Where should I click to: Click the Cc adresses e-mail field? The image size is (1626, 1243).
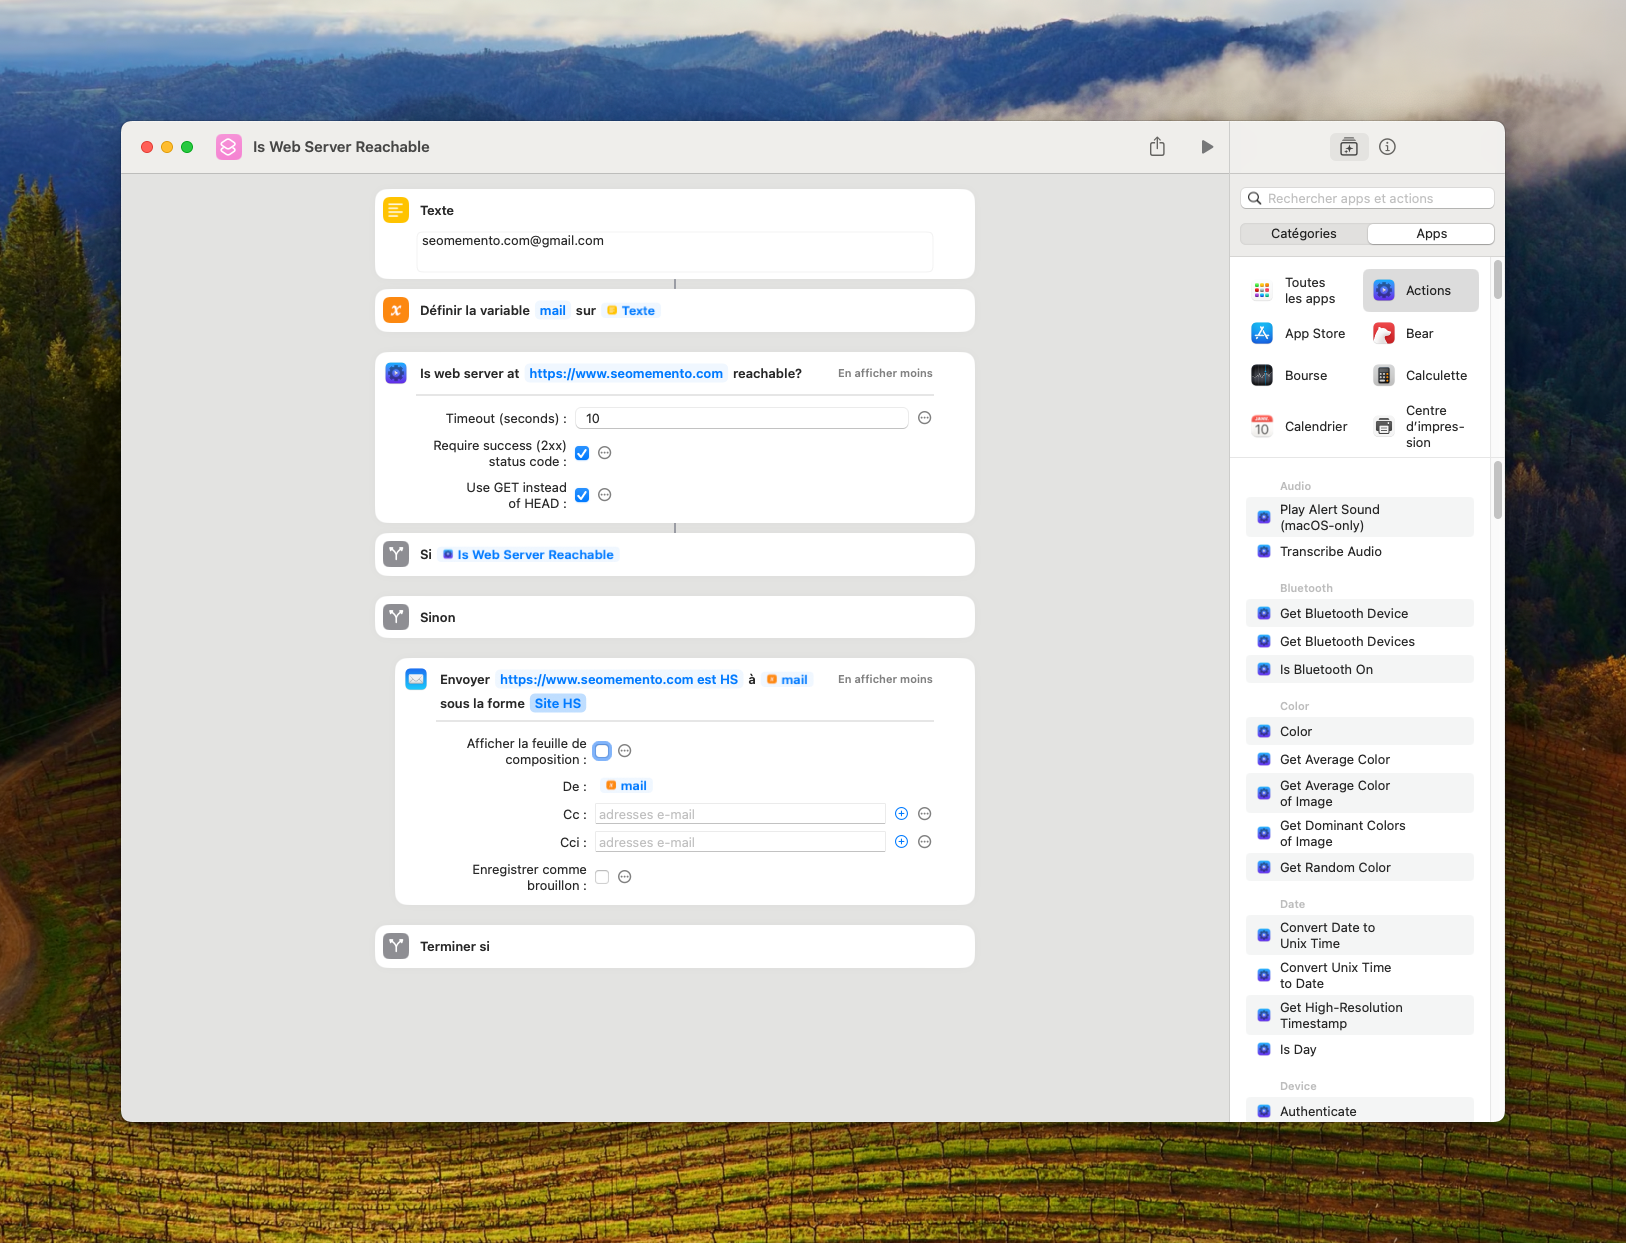pyautogui.click(x=740, y=814)
